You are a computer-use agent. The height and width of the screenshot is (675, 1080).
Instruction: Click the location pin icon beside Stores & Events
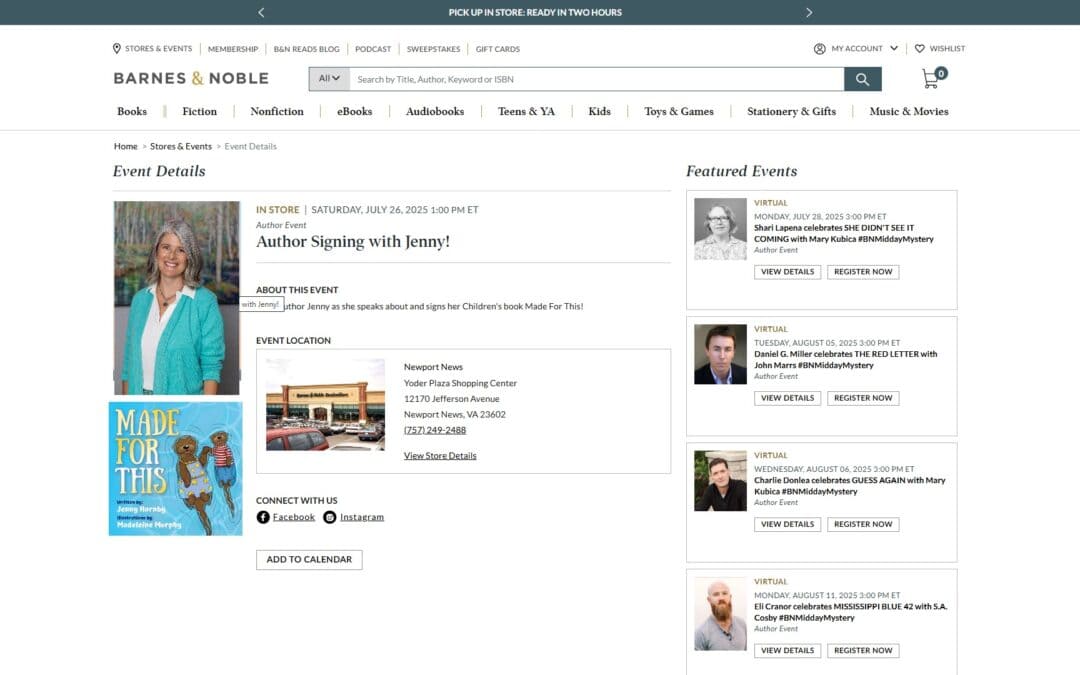pyautogui.click(x=116, y=48)
